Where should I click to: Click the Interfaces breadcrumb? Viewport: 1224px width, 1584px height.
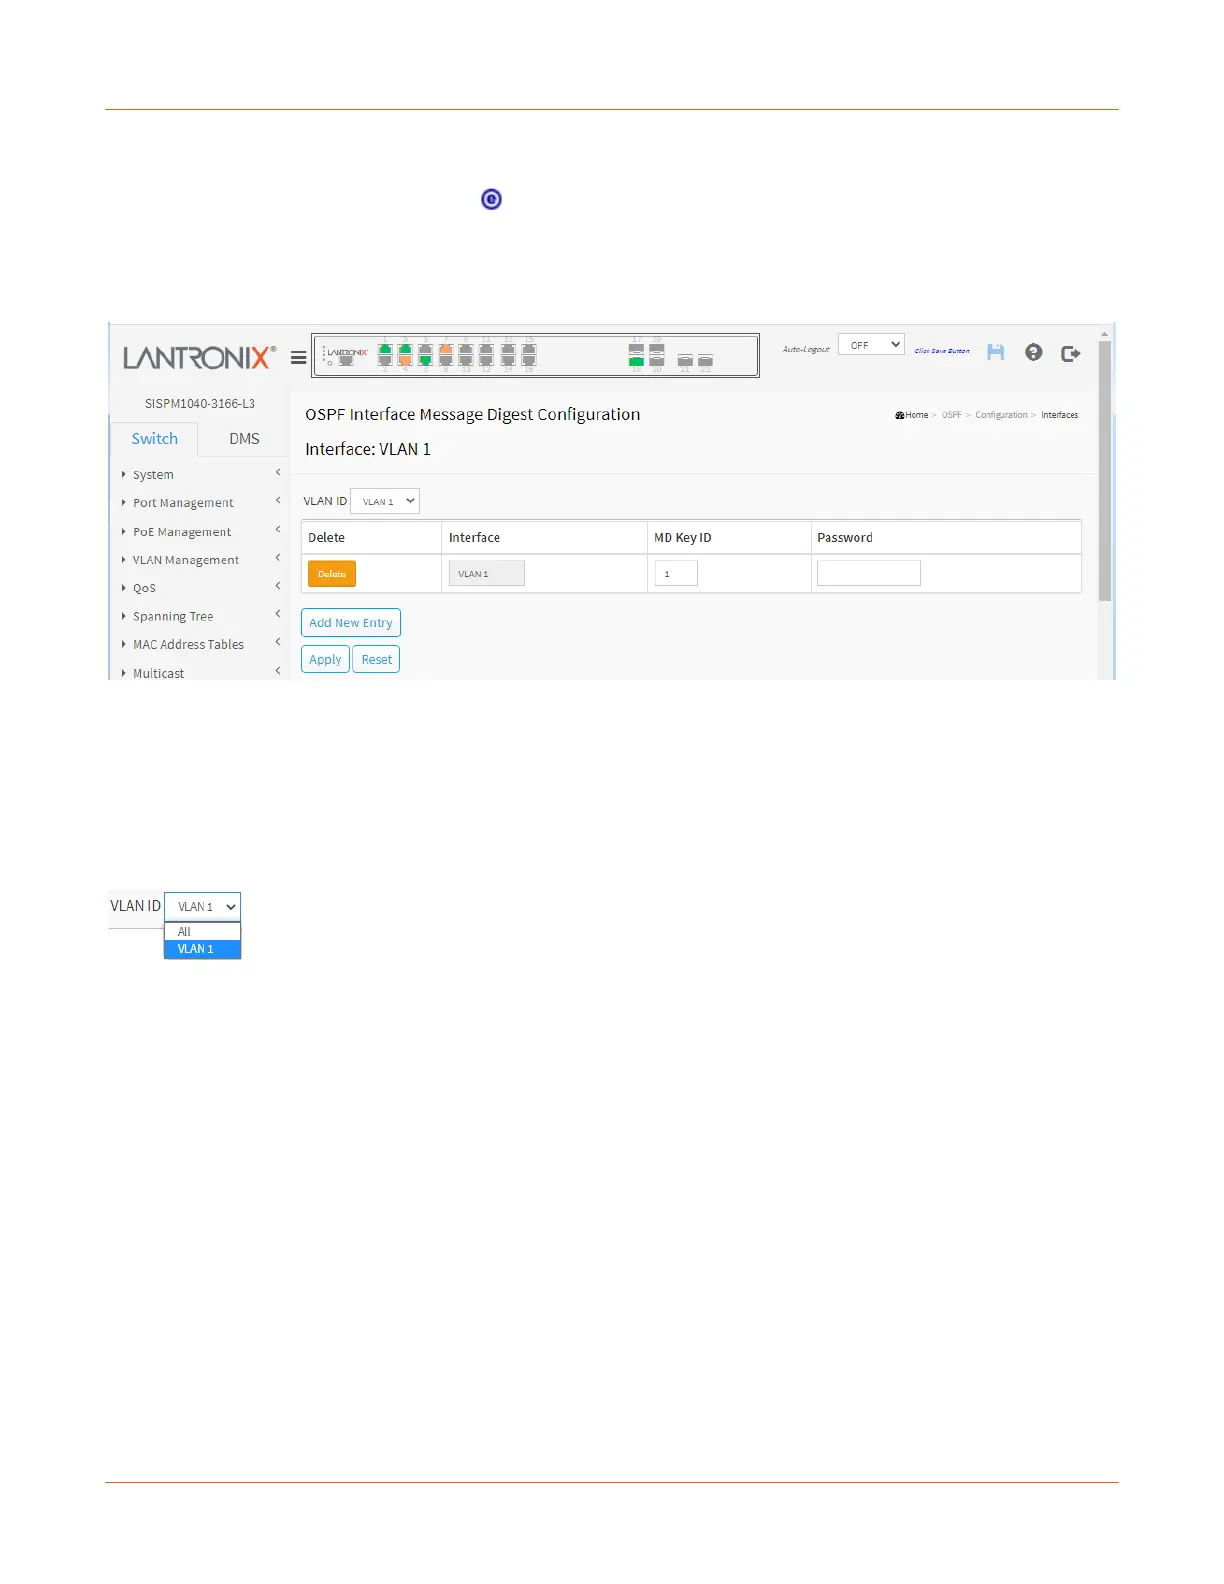[x=1059, y=415]
